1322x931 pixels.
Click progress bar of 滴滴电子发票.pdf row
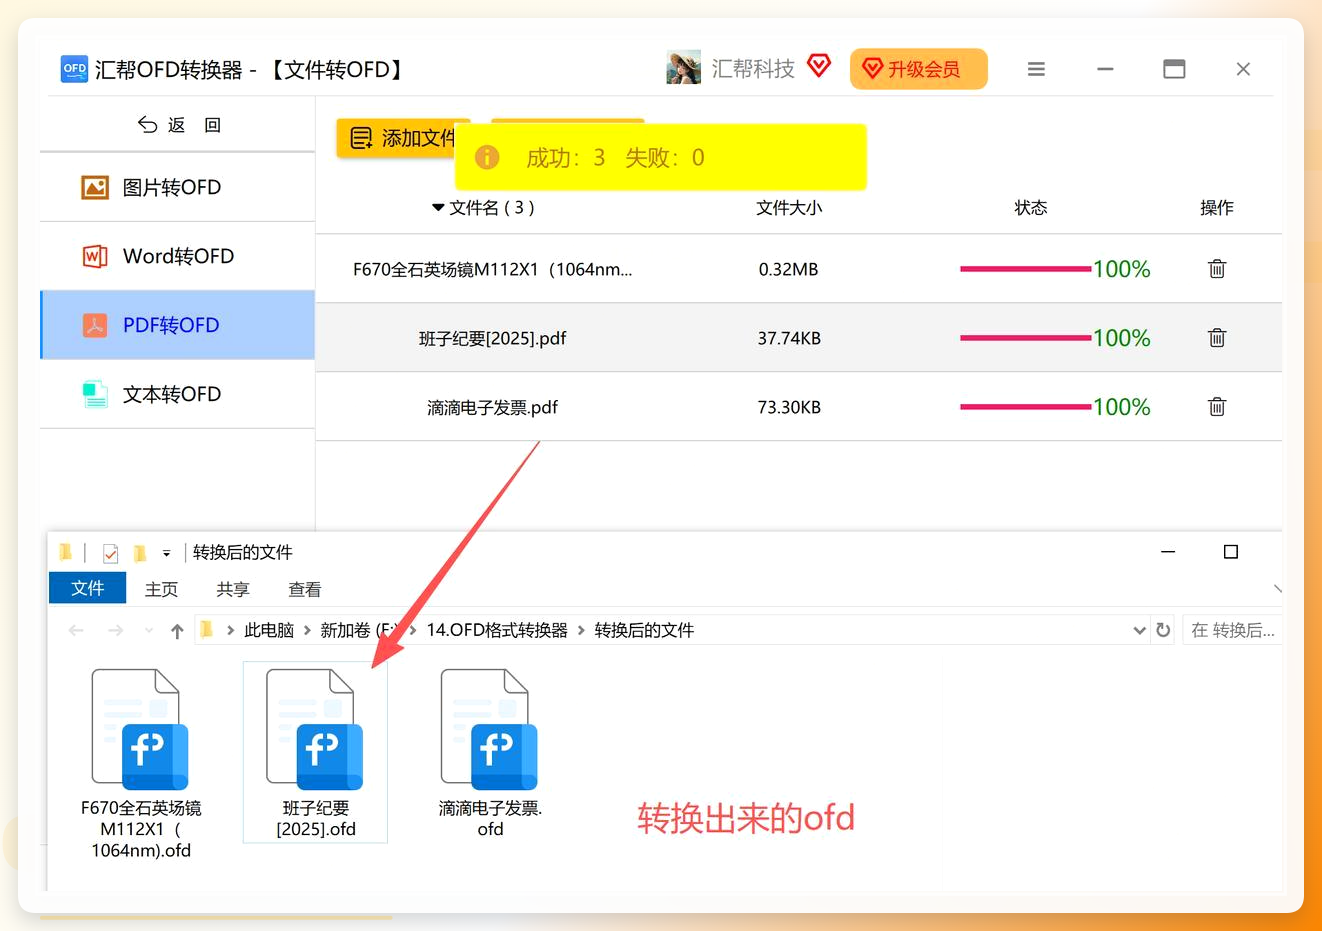click(1025, 407)
